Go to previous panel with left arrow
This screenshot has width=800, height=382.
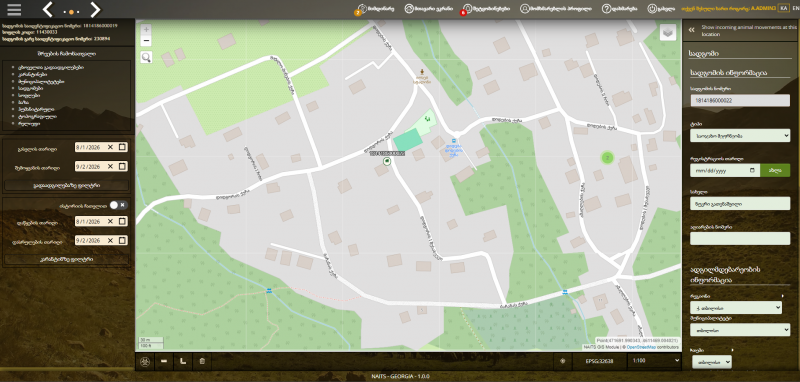tap(48, 10)
